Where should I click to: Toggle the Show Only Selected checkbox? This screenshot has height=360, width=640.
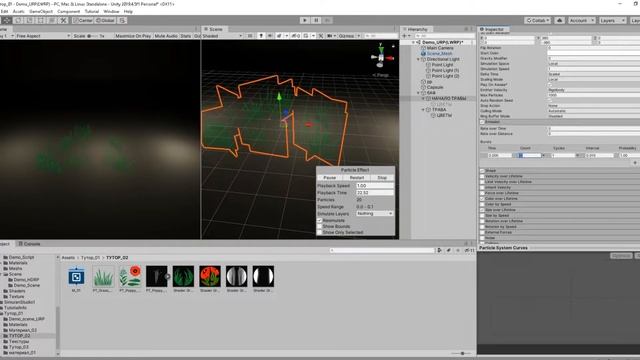320,232
